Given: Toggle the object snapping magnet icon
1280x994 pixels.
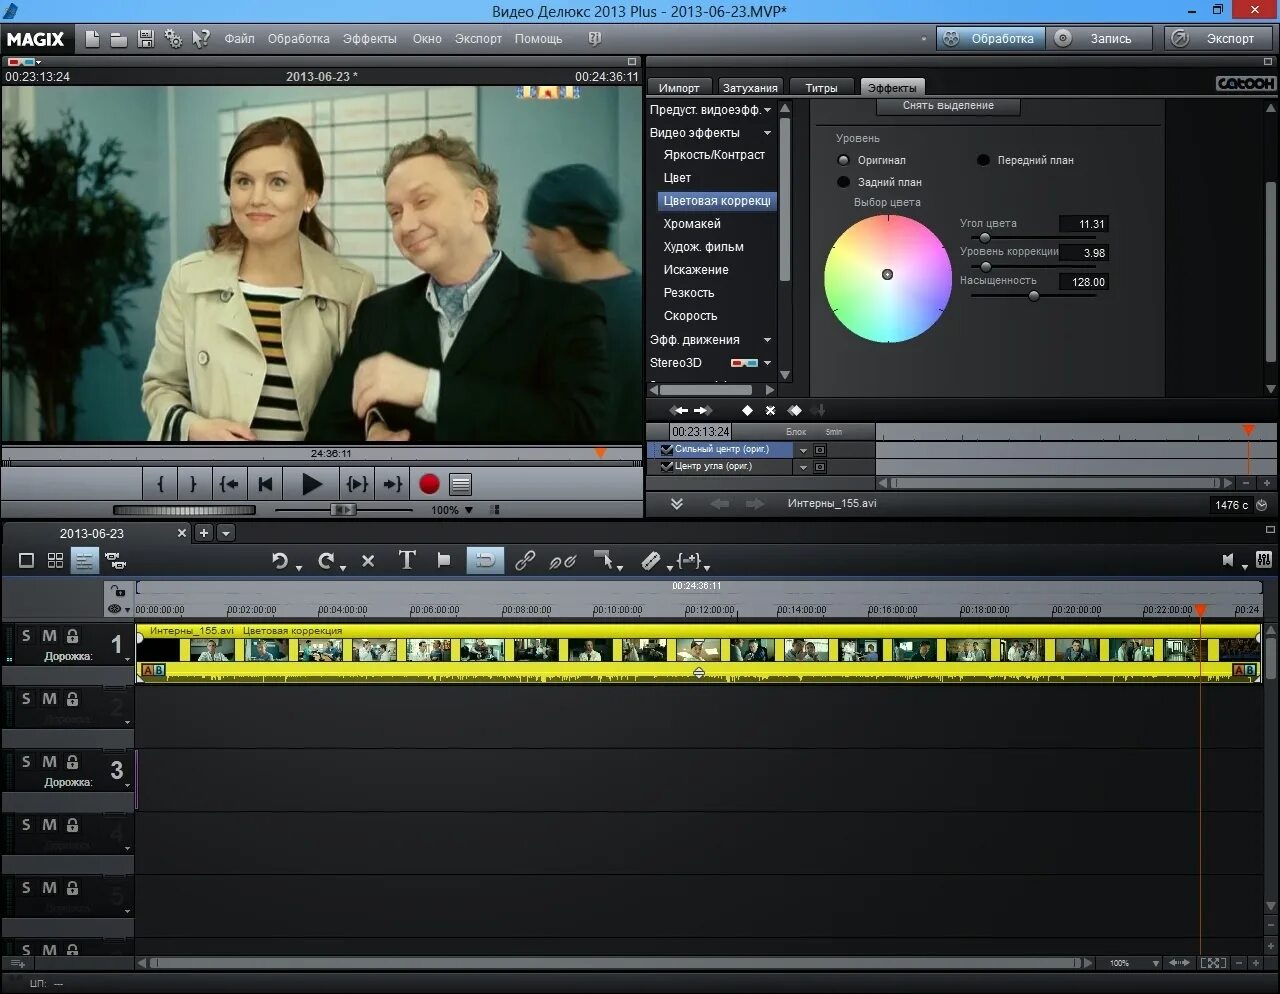Looking at the screenshot, I should click(x=485, y=561).
